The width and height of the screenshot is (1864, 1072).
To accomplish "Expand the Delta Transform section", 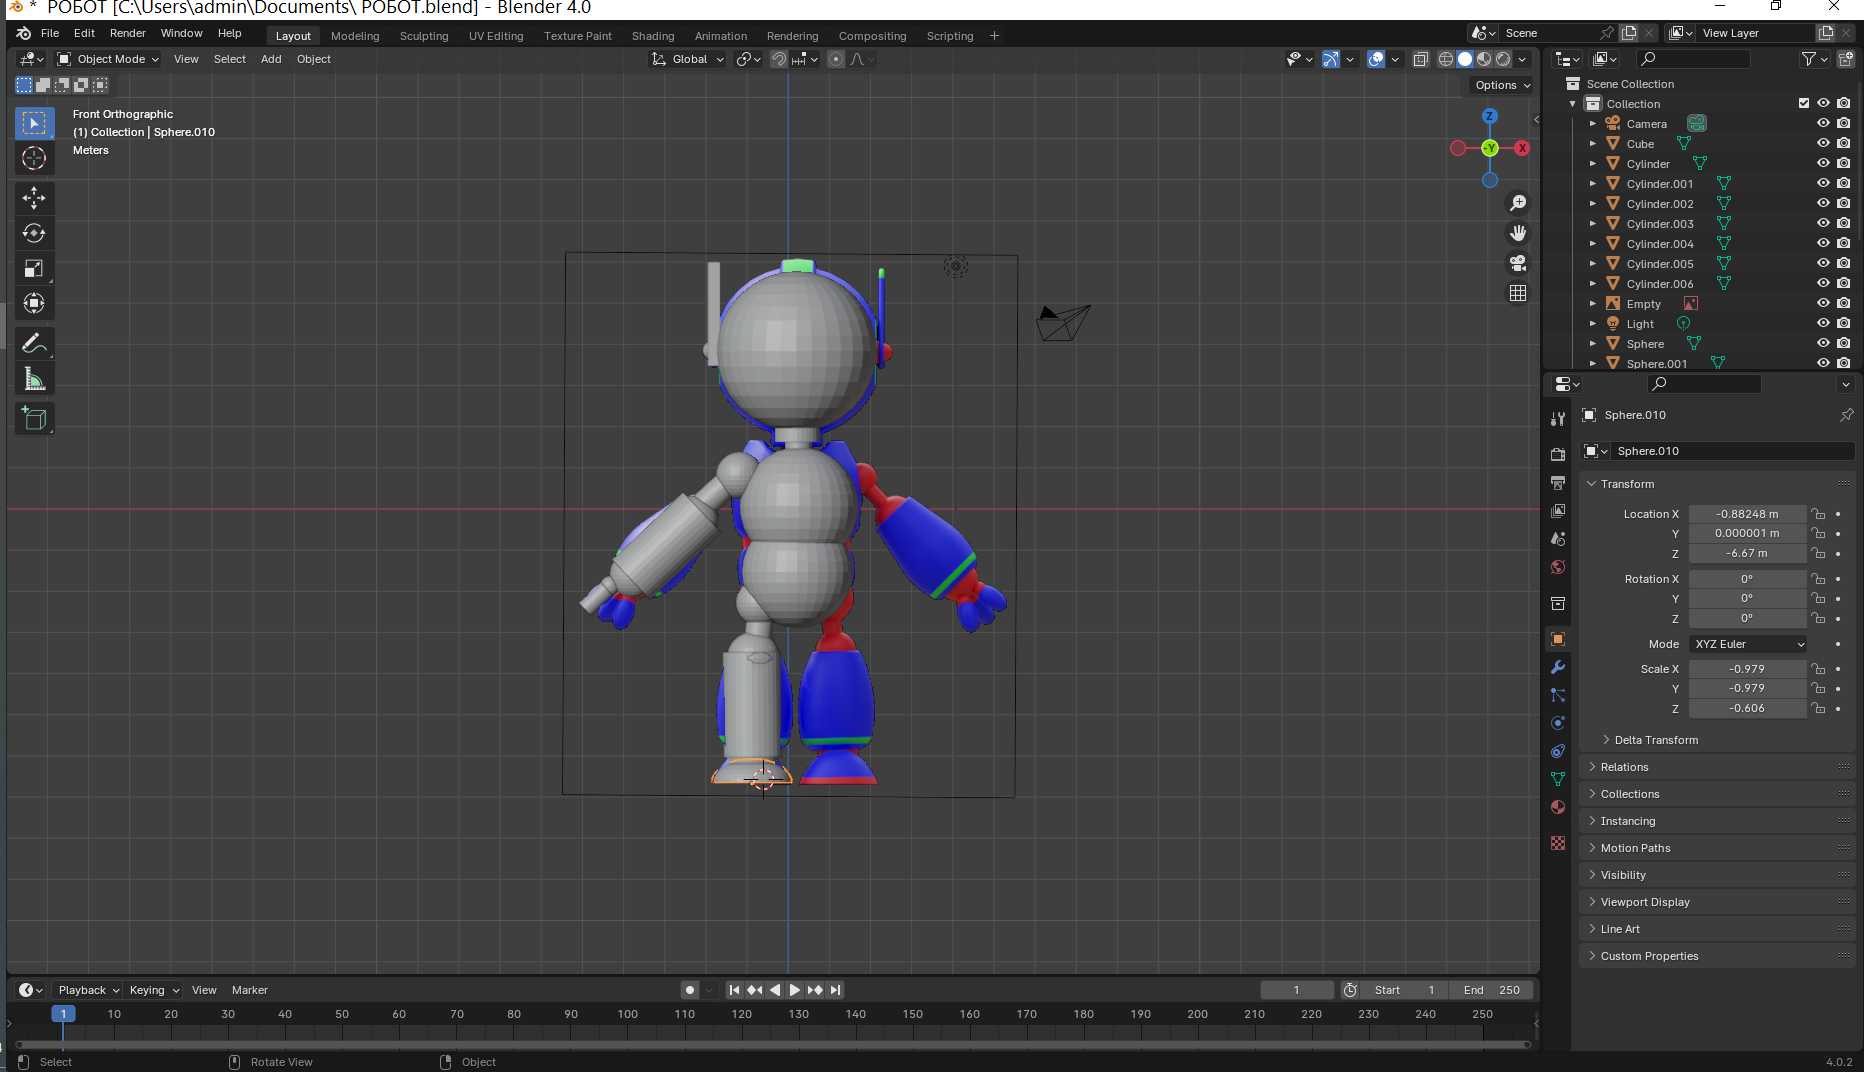I will point(1656,740).
